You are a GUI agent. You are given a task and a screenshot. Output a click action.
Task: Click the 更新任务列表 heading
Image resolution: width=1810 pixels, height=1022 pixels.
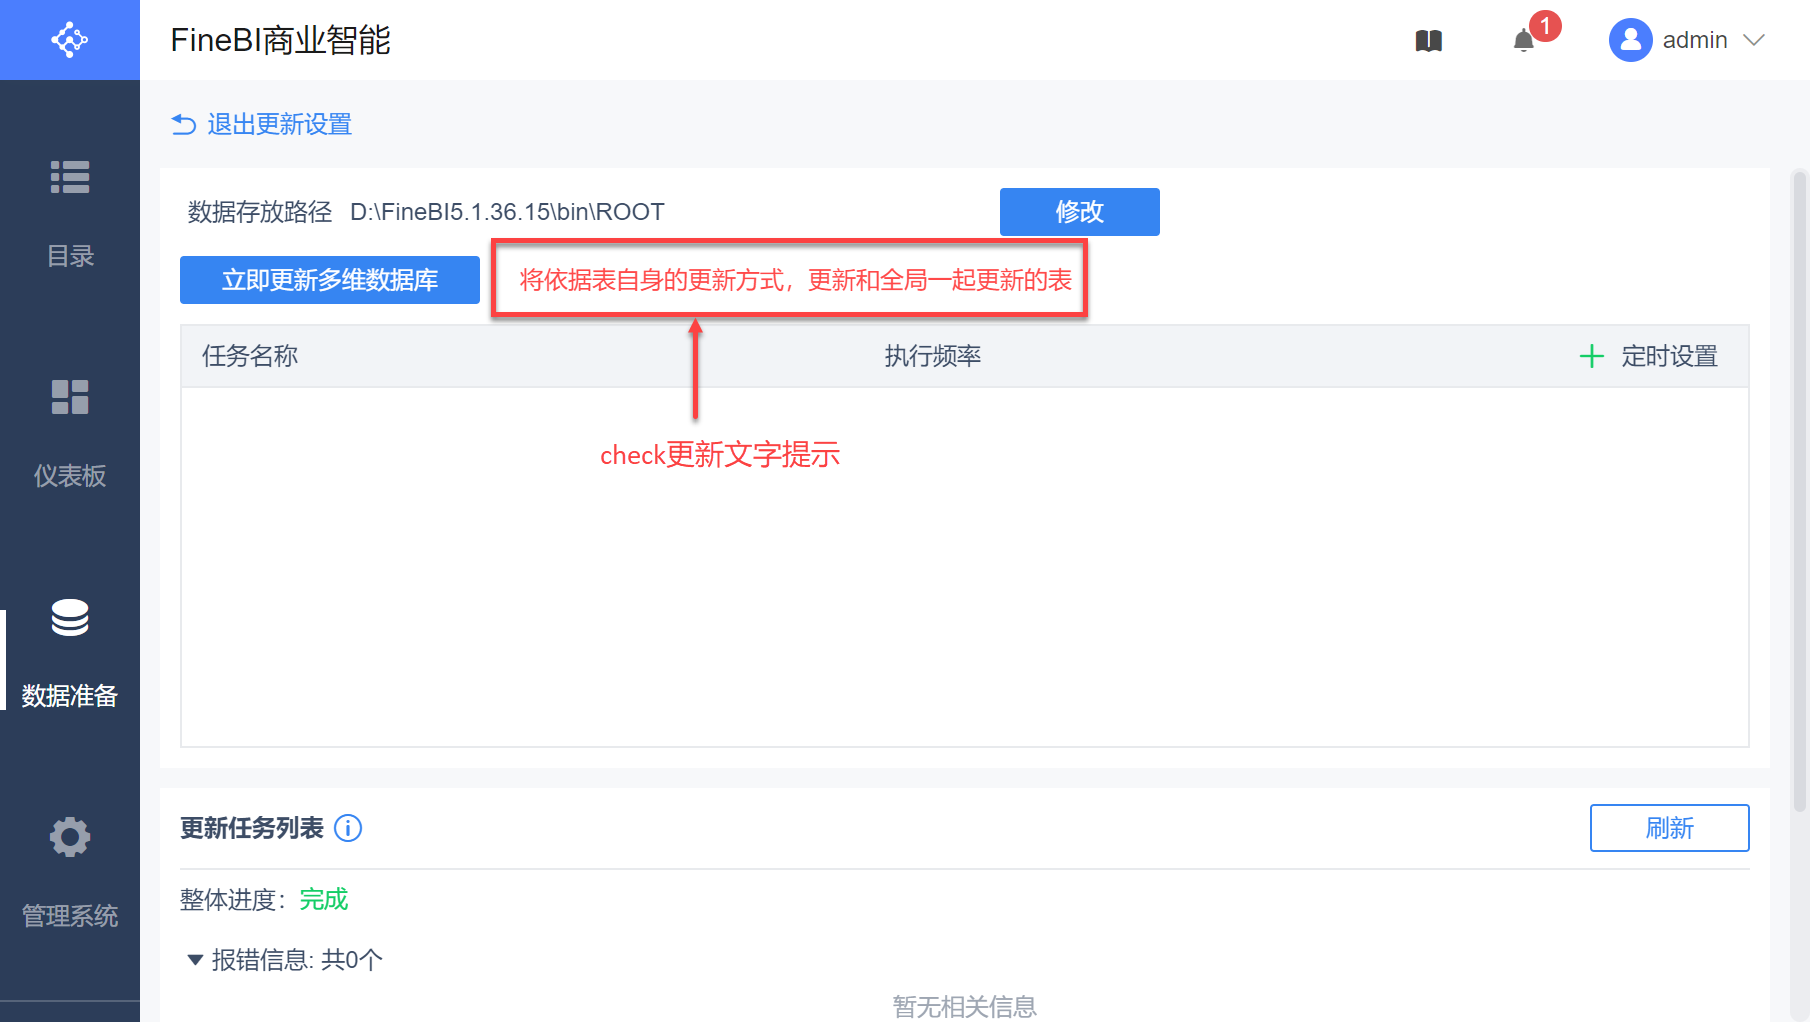pyautogui.click(x=252, y=828)
